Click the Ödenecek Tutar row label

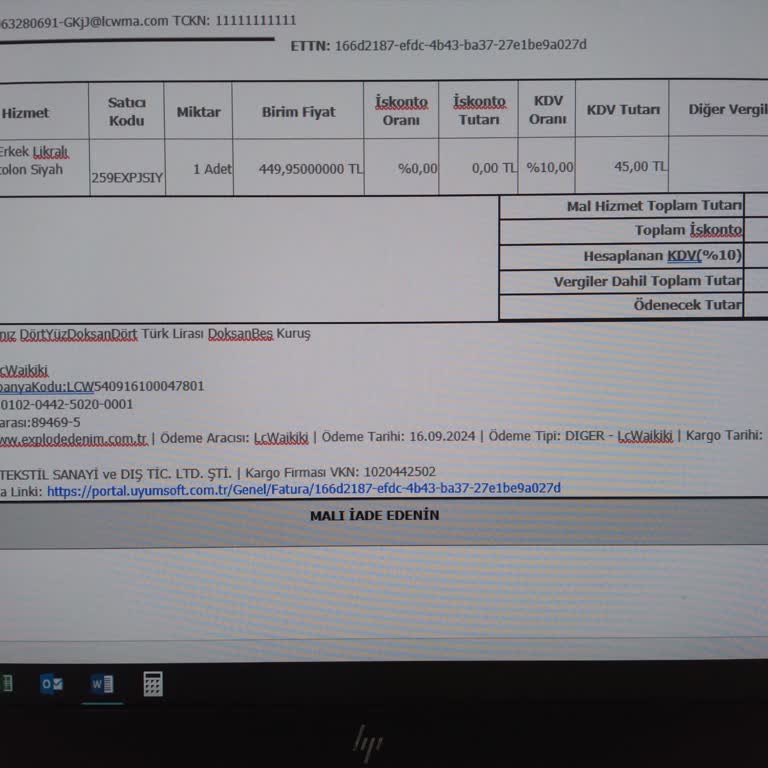[688, 305]
